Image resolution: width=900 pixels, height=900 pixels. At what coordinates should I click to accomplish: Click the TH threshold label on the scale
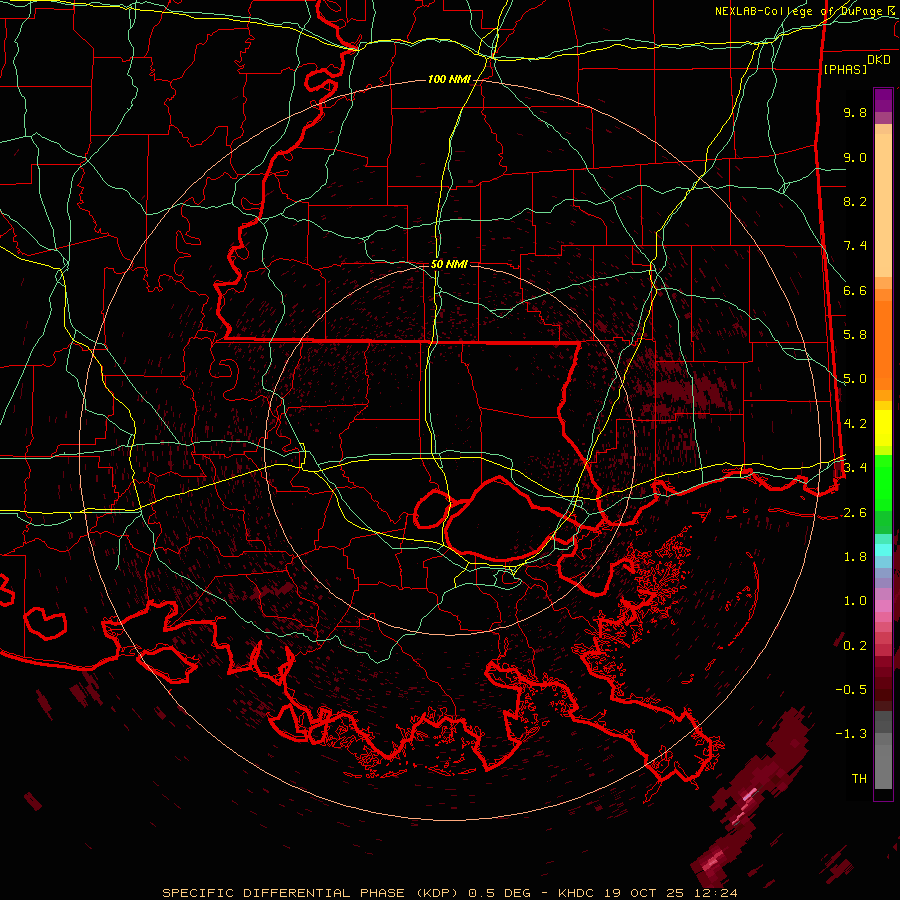pyautogui.click(x=859, y=779)
